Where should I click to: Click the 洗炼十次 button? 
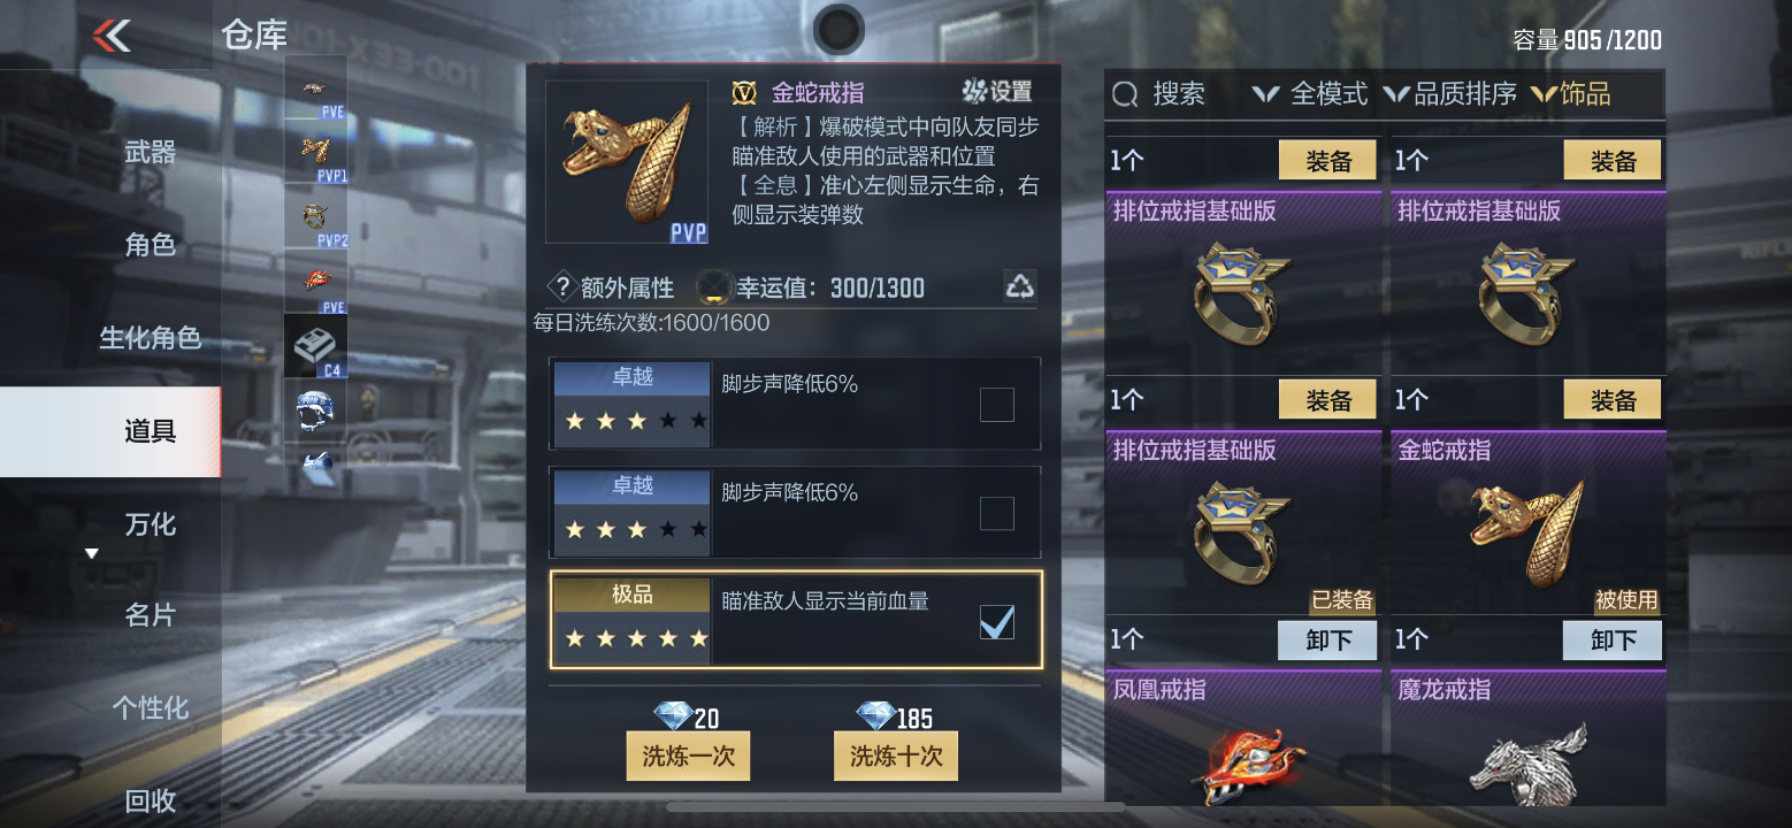896,756
